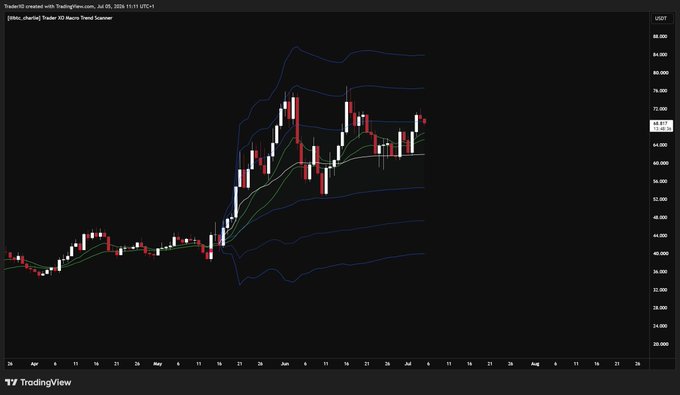Viewport: 680px width, 395px height.
Task: Click the Trader XO Macro Trend Scanner label
Action: pos(60,18)
